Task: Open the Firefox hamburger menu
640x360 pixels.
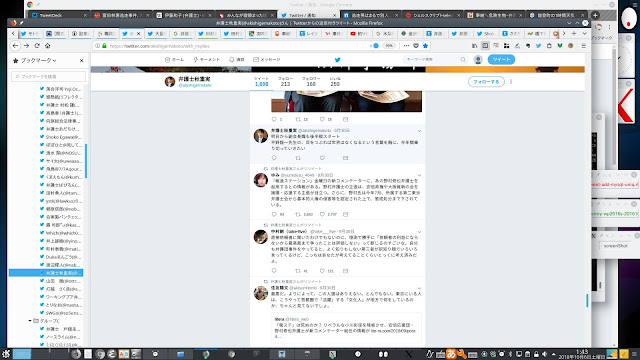Action: 584,46
